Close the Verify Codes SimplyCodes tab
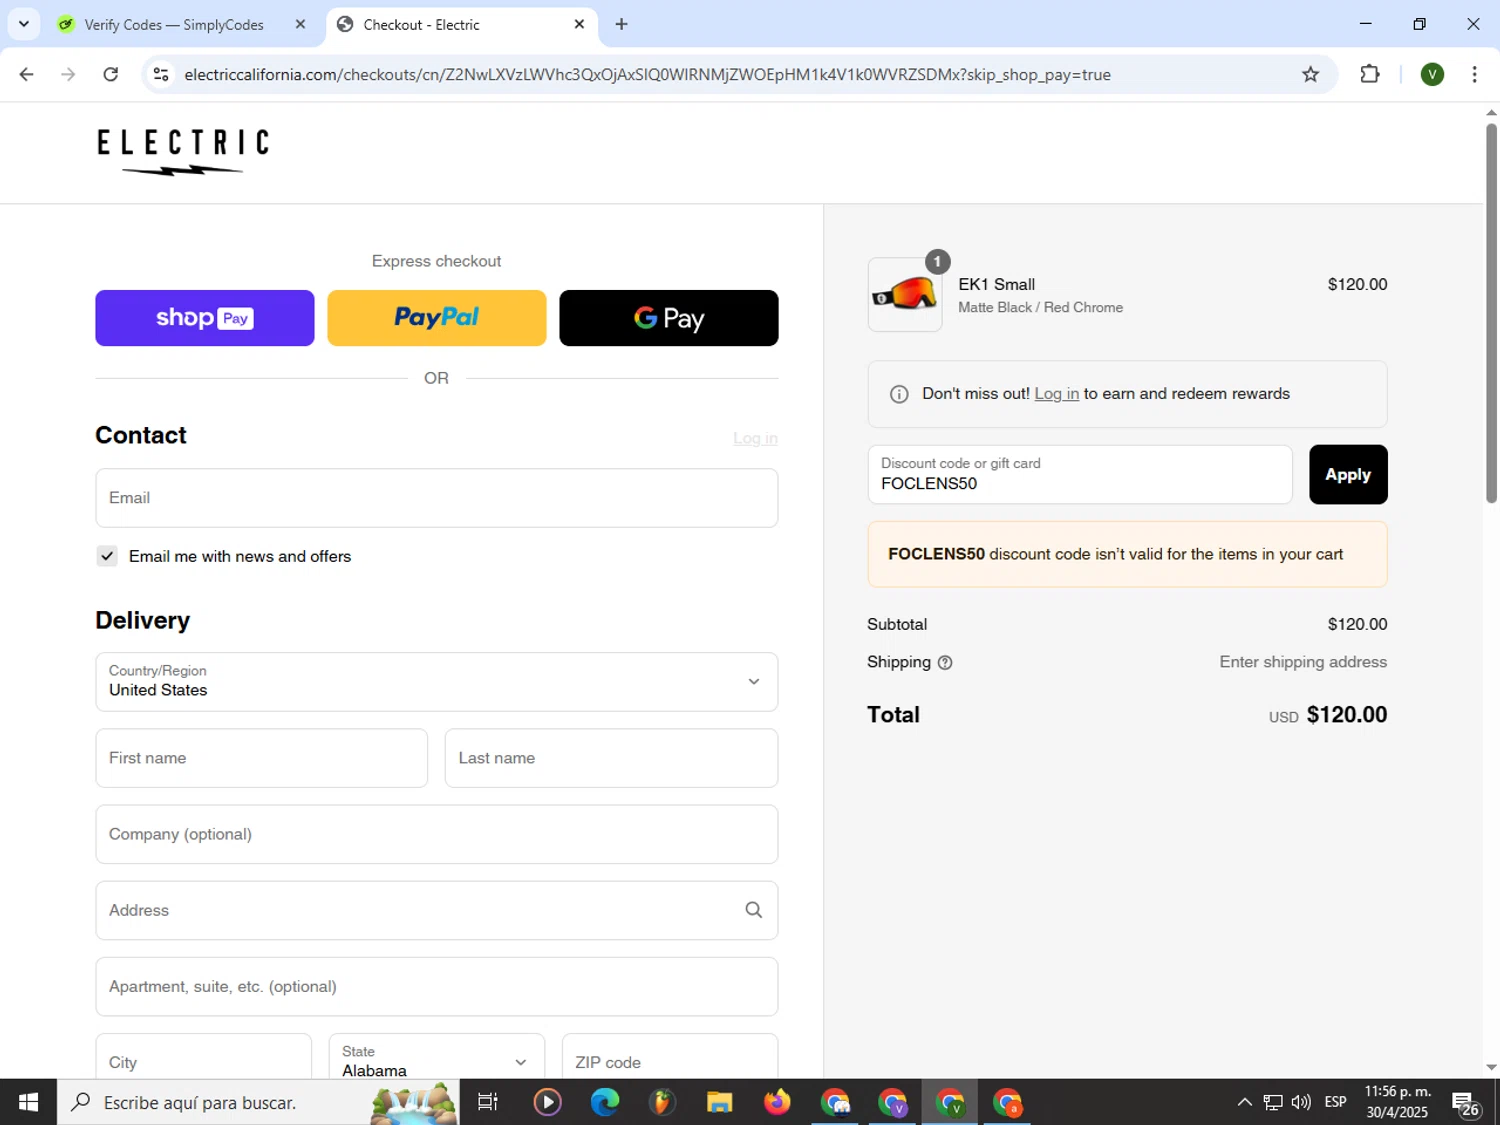 tap(300, 24)
